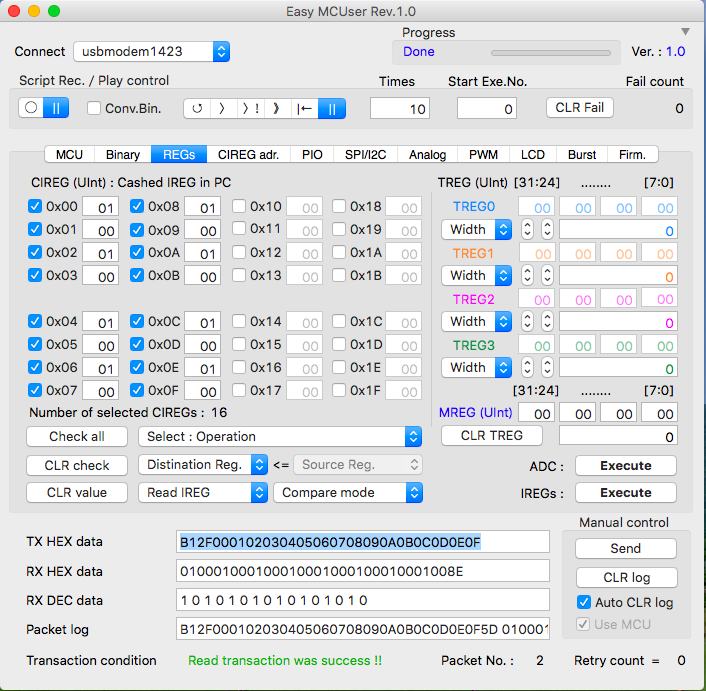706x691 pixels.
Task: Click the top-right disclosure triangle
Action: click(x=685, y=32)
